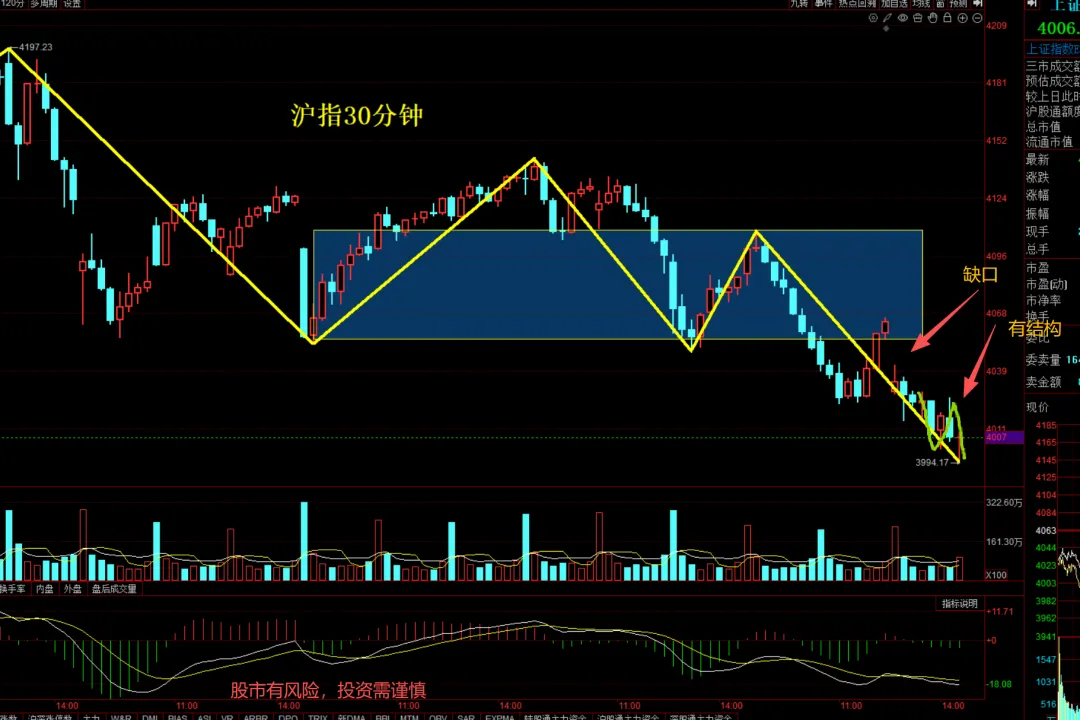Select the 外盘 tab
The height and width of the screenshot is (720, 1080).
click(72, 589)
